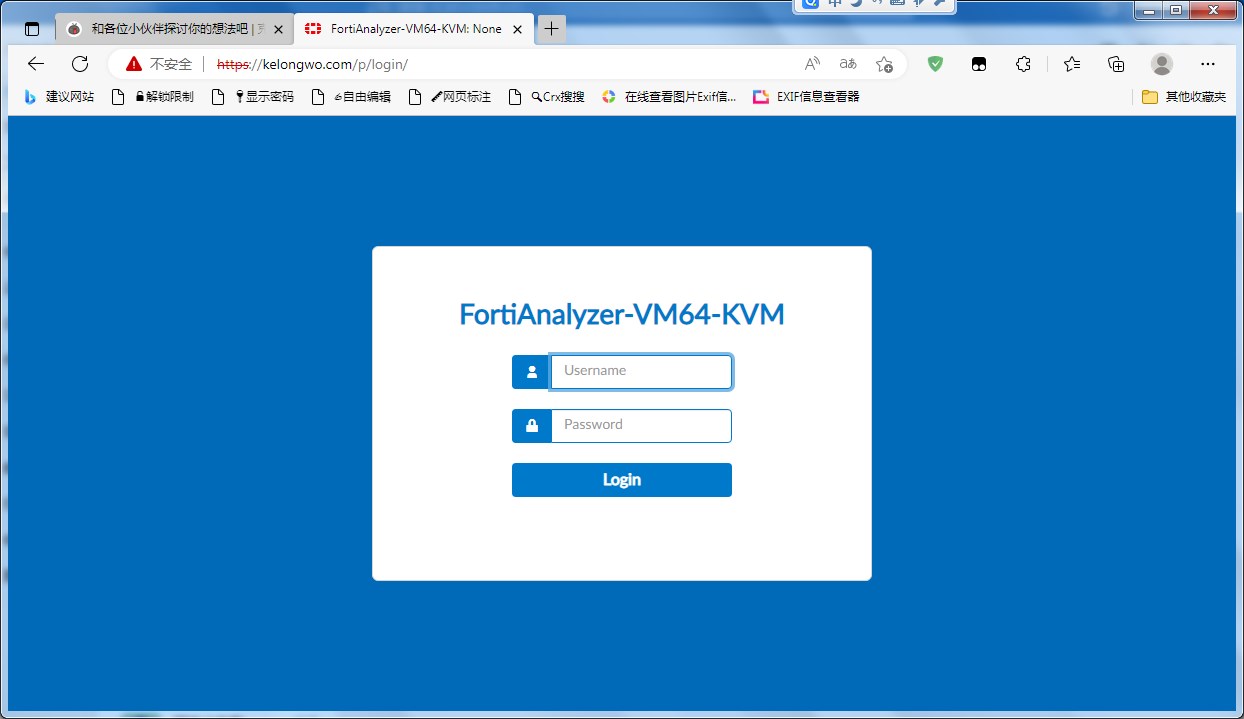Open the 自由编辑 bookmark
The image size is (1244, 719).
pyautogui.click(x=351, y=97)
